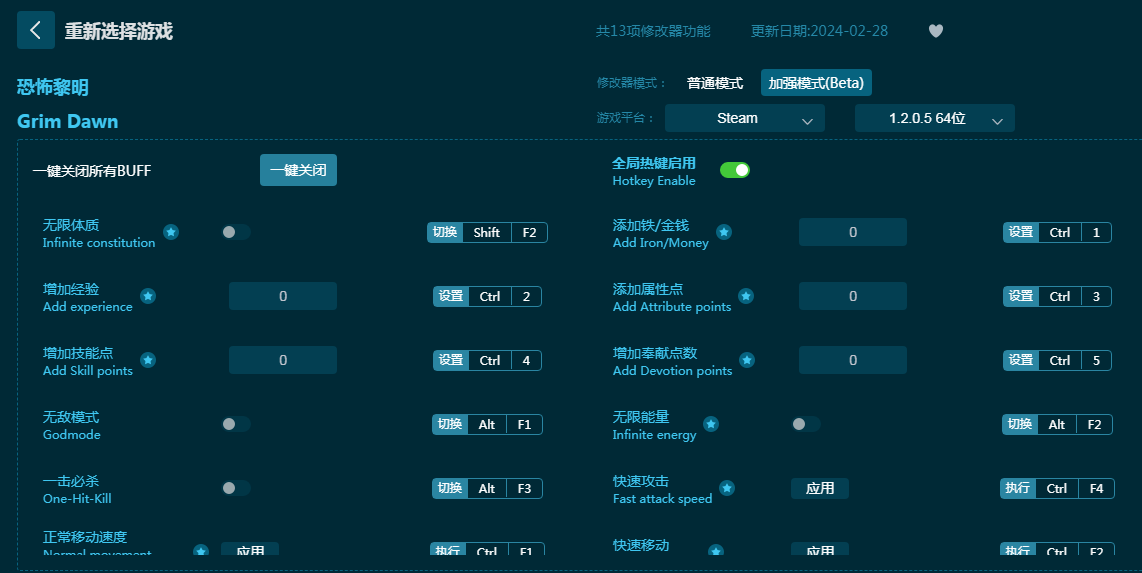Click star icon beside Add Iron/Money
This screenshot has width=1142, height=573.
click(x=723, y=232)
